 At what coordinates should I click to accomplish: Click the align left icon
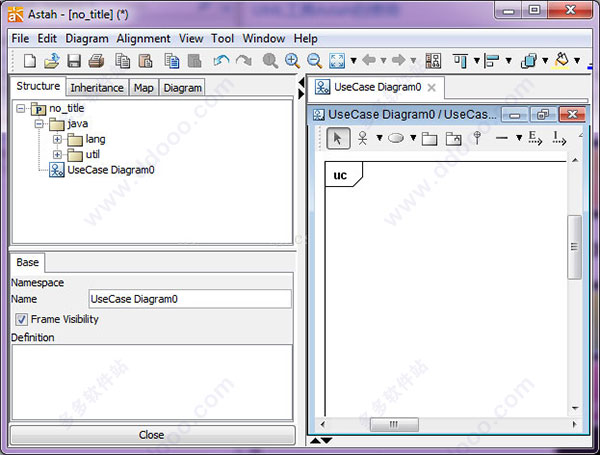pyautogui.click(x=492, y=61)
